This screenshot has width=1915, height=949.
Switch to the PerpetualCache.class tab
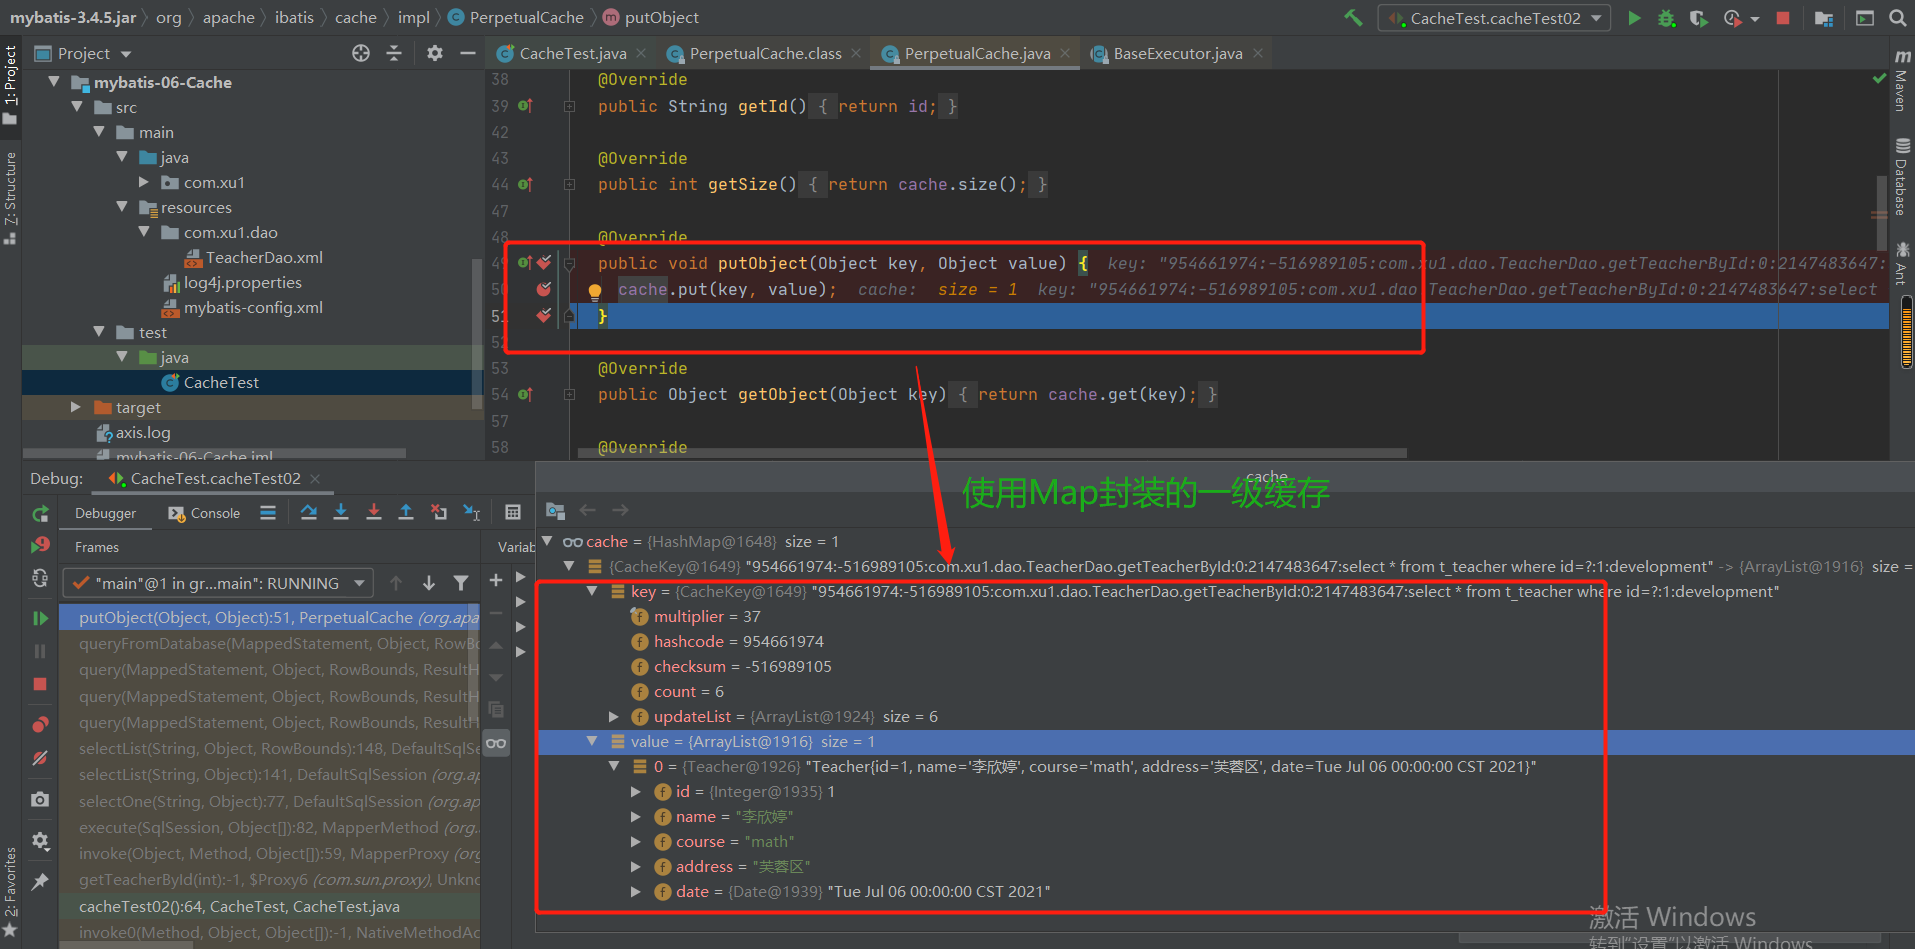click(765, 54)
